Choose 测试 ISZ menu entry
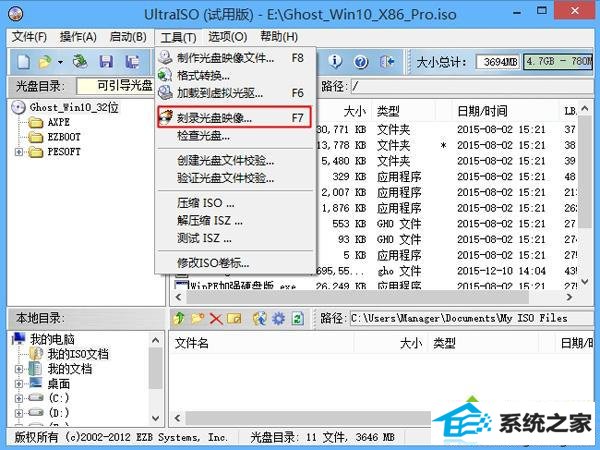 pos(235,238)
